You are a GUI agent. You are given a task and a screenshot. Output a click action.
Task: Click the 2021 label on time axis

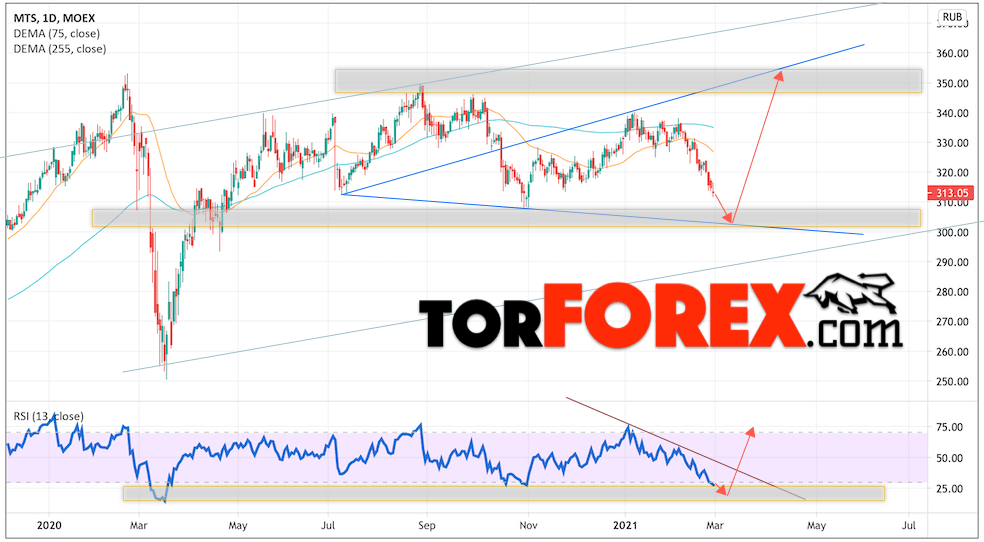pos(624,525)
